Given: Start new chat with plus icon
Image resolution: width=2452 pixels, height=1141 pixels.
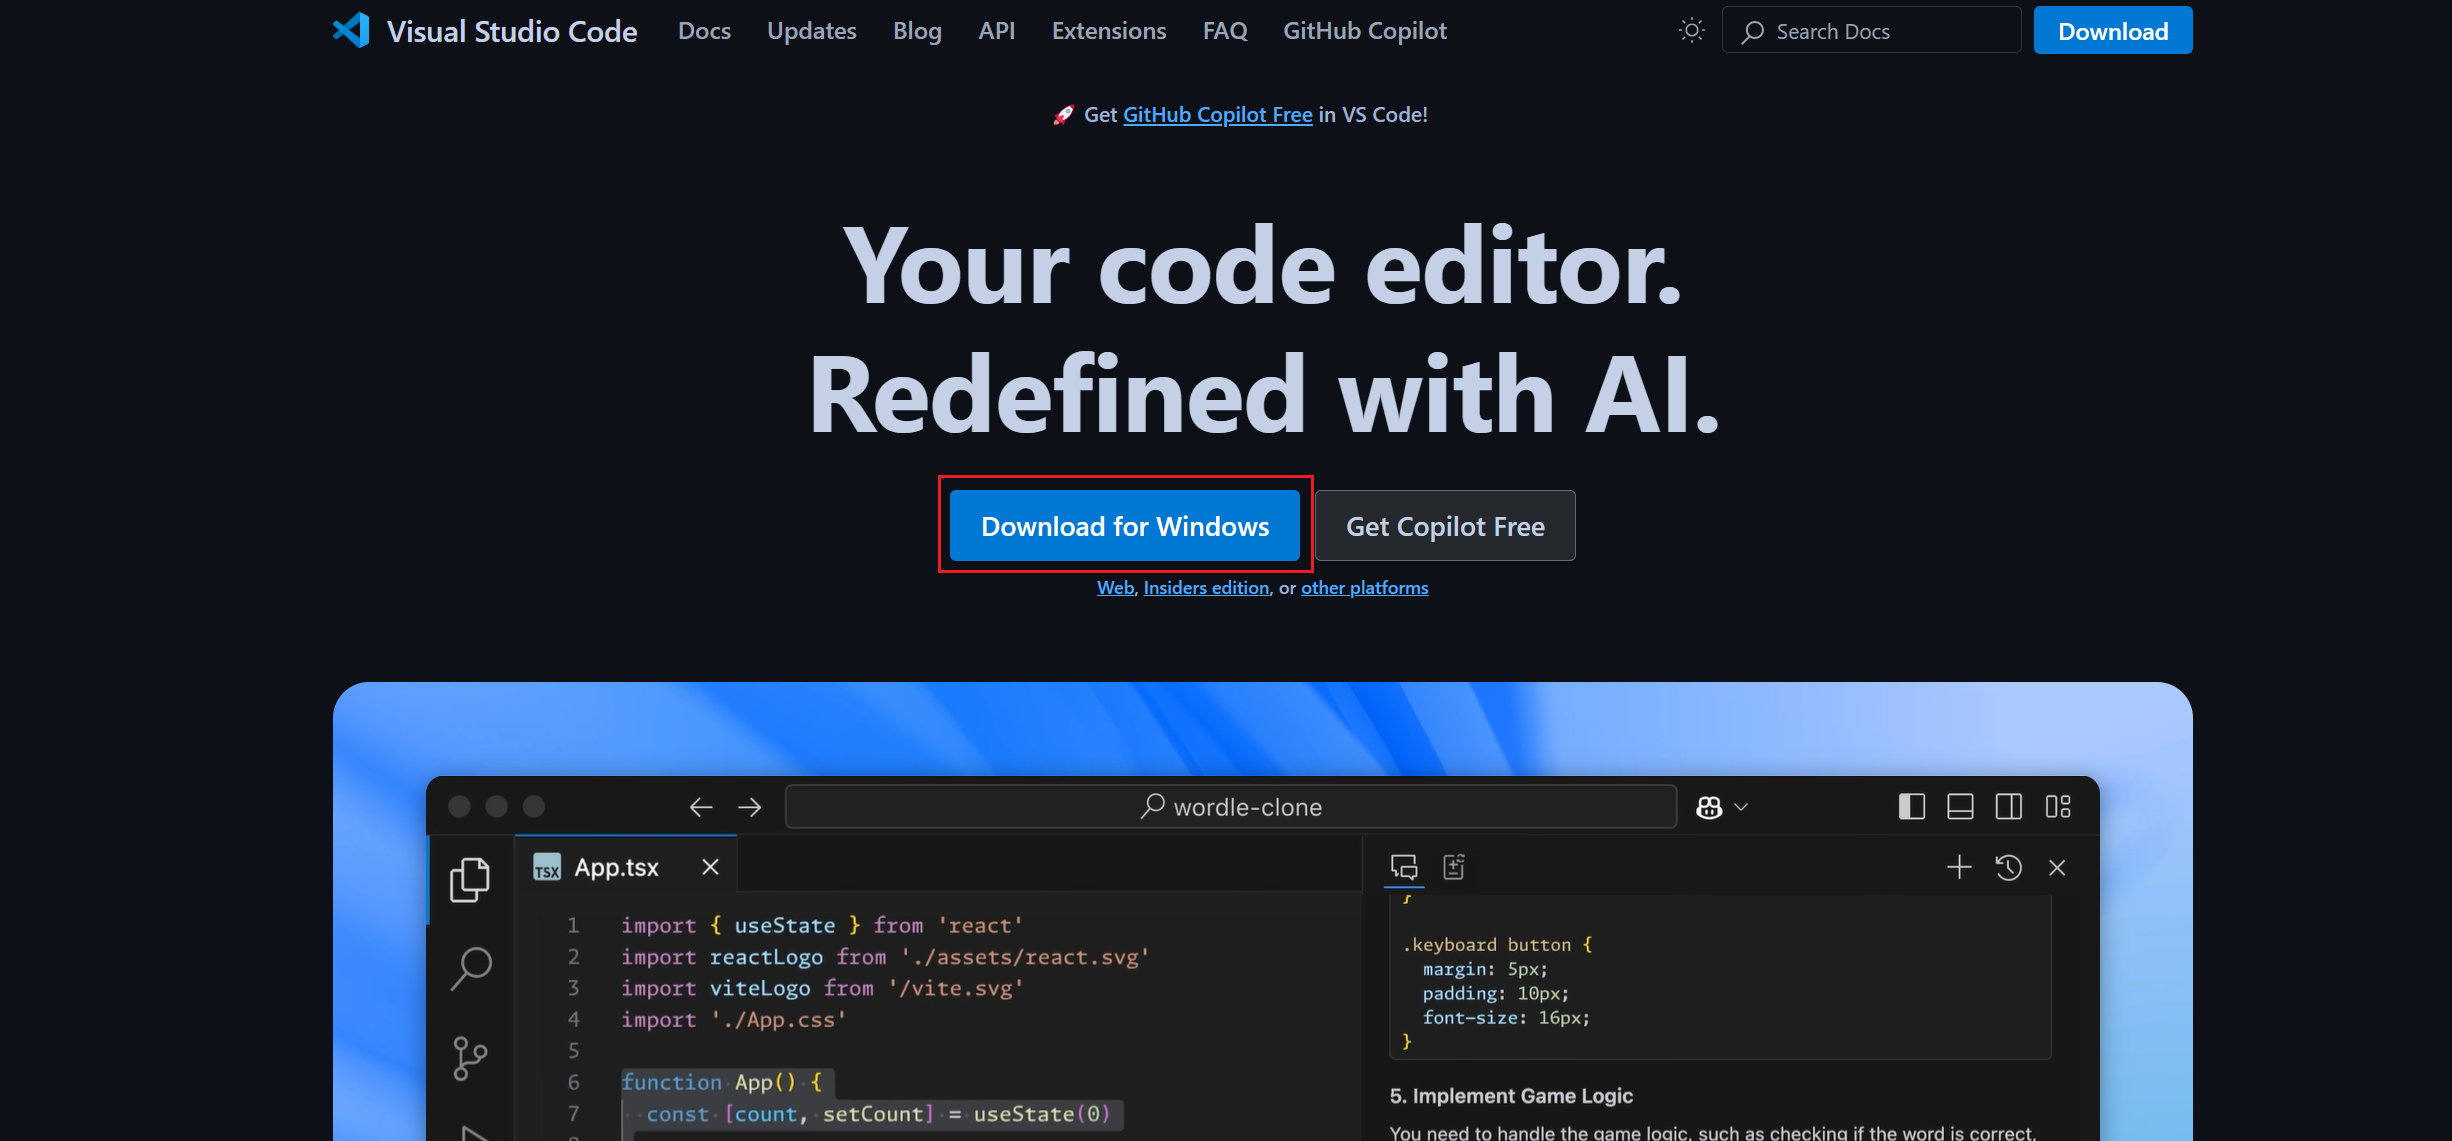Looking at the screenshot, I should [x=1959, y=867].
